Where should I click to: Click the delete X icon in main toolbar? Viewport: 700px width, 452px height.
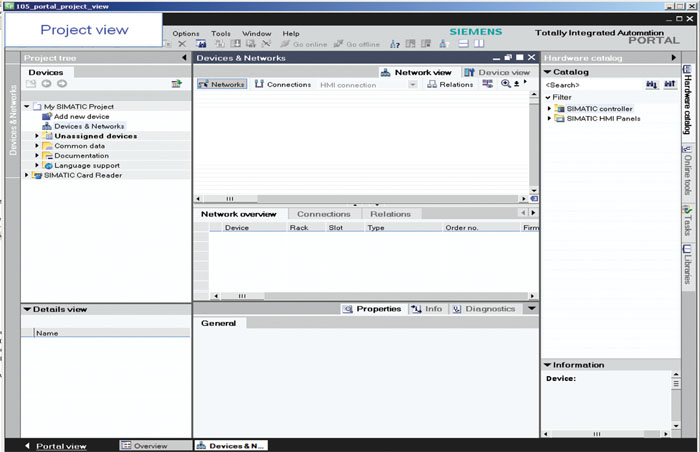(x=182, y=44)
